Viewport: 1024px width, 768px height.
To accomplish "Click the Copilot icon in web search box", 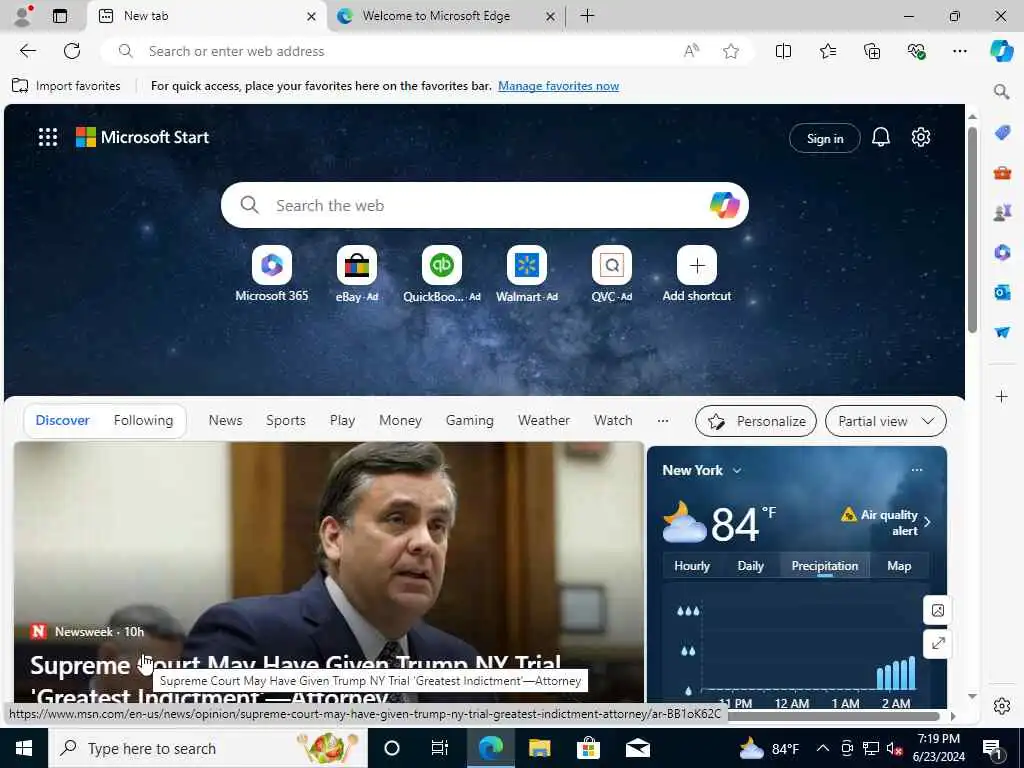I will [724, 205].
